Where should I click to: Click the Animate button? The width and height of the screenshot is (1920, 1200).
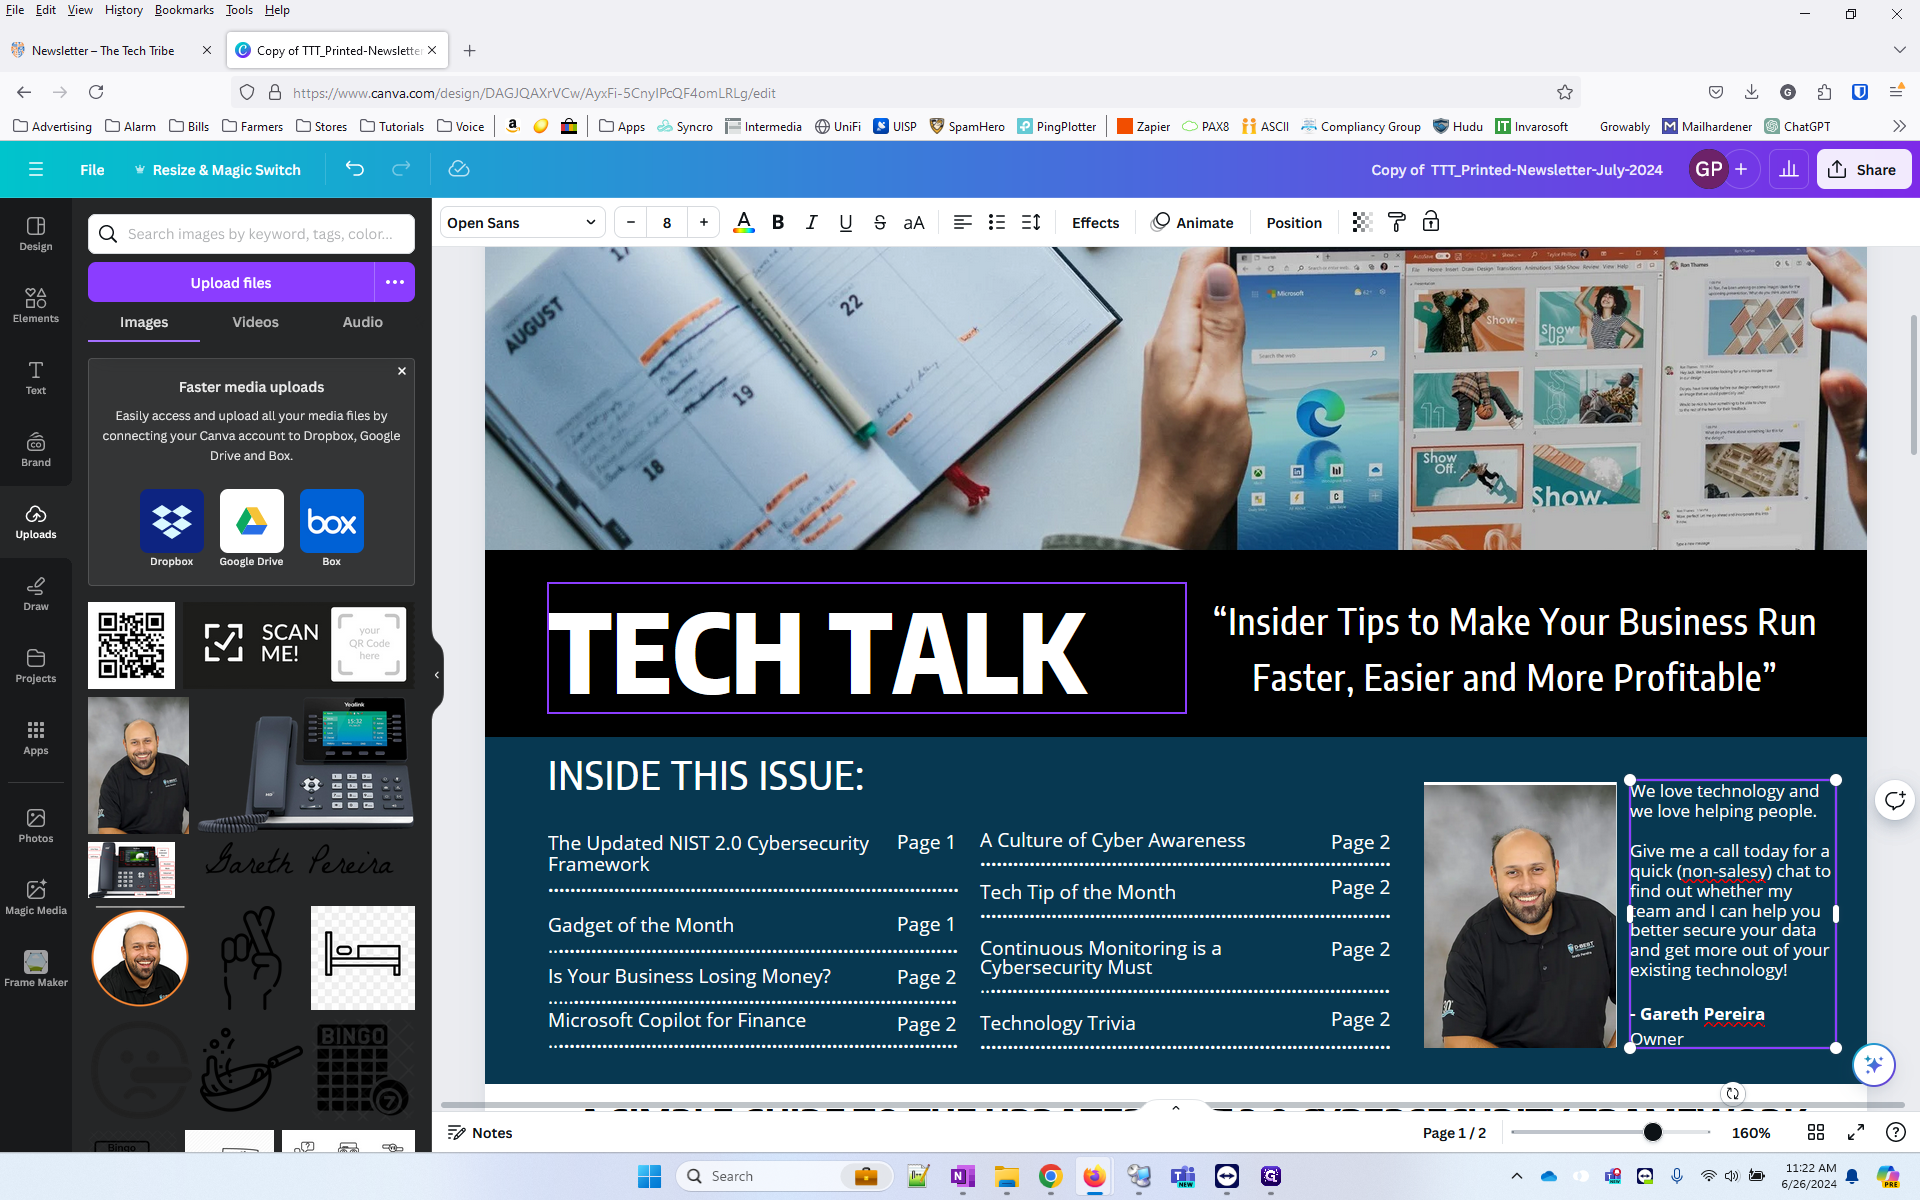[x=1193, y=222]
